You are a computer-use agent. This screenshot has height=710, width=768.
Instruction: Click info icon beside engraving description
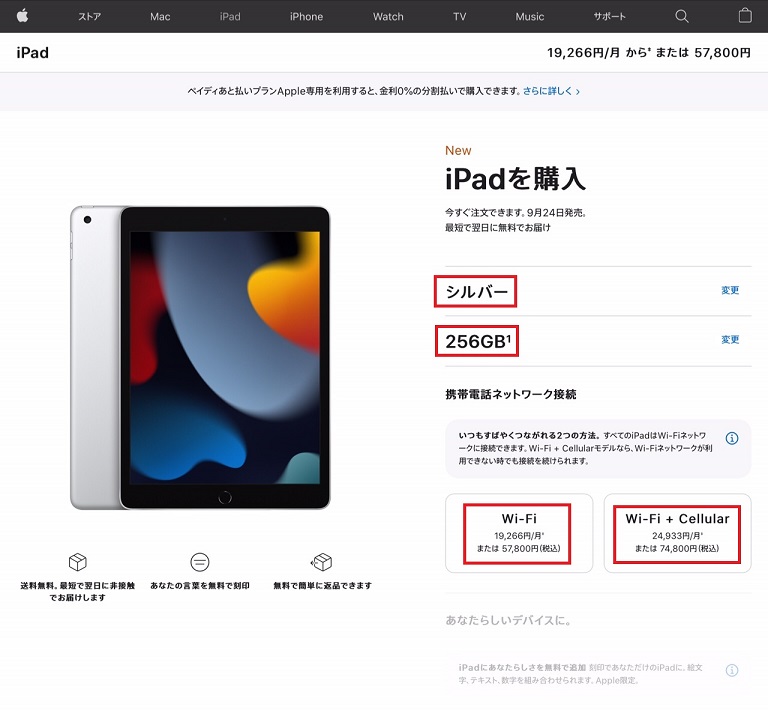click(732, 670)
